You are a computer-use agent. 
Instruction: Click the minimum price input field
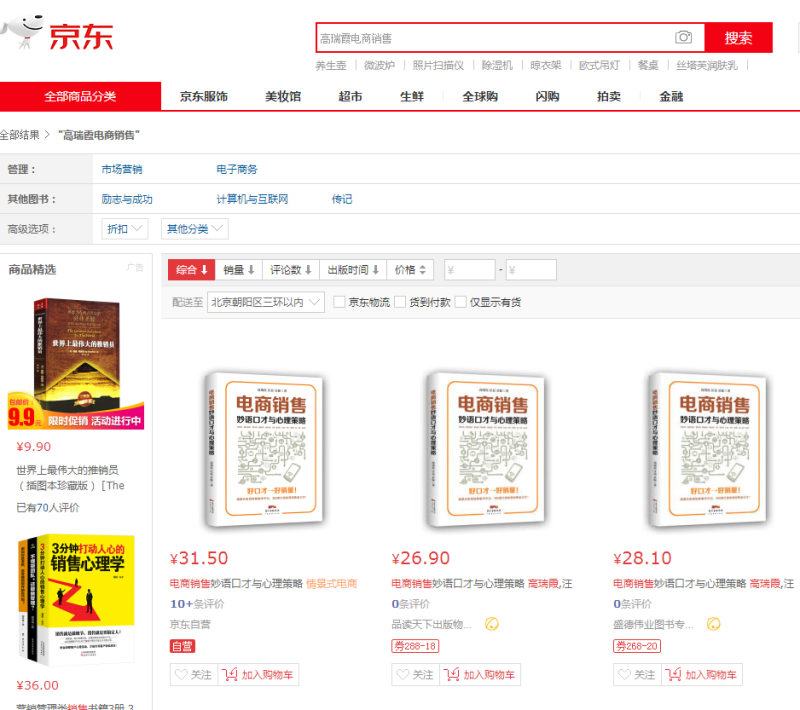(470, 270)
